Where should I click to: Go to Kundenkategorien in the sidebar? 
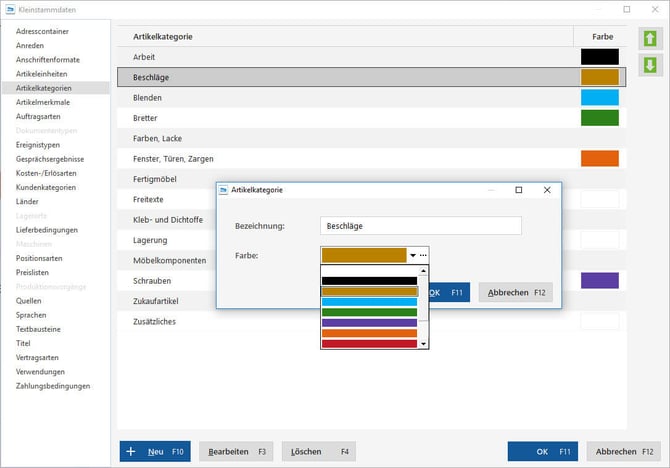pyautogui.click(x=46, y=187)
